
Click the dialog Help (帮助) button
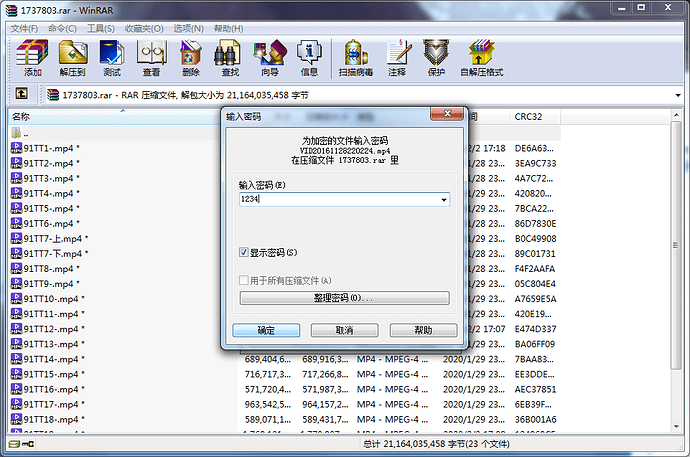423,330
